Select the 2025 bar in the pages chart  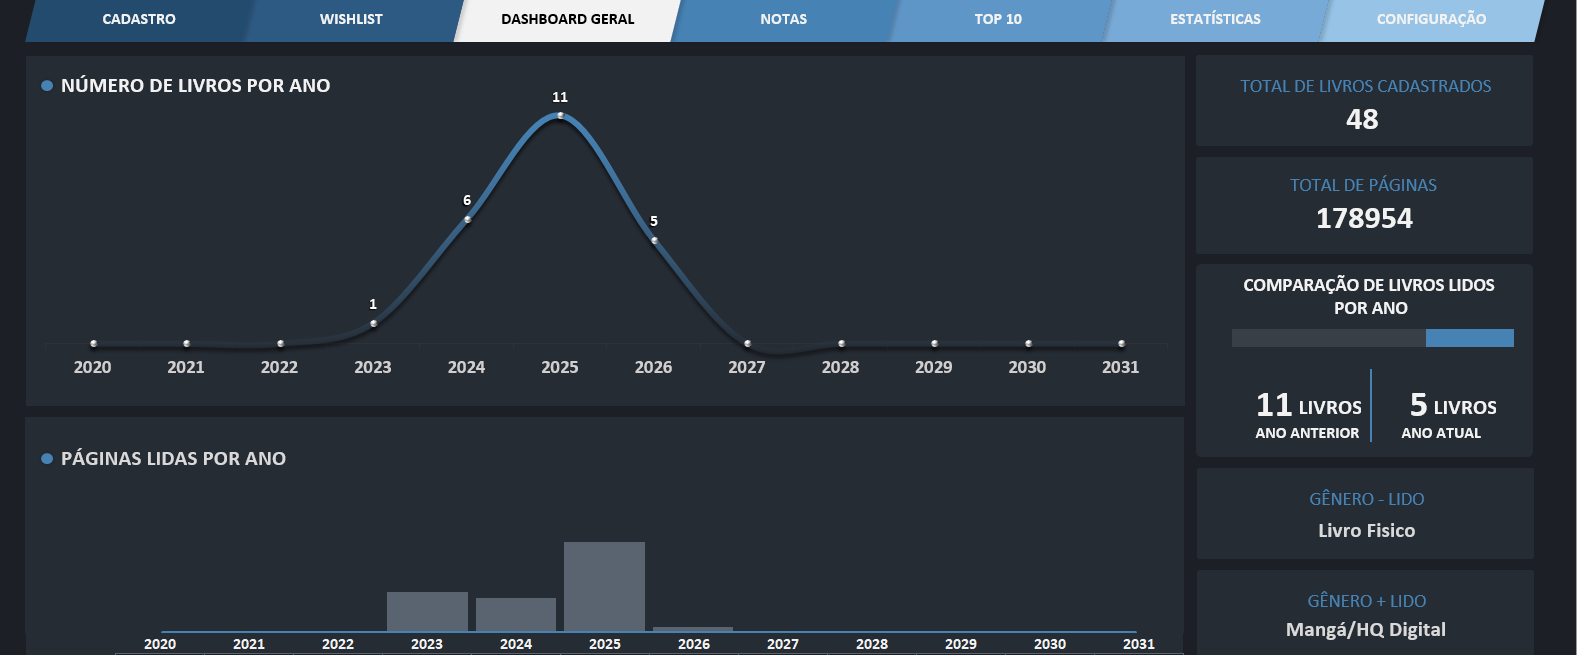click(604, 587)
